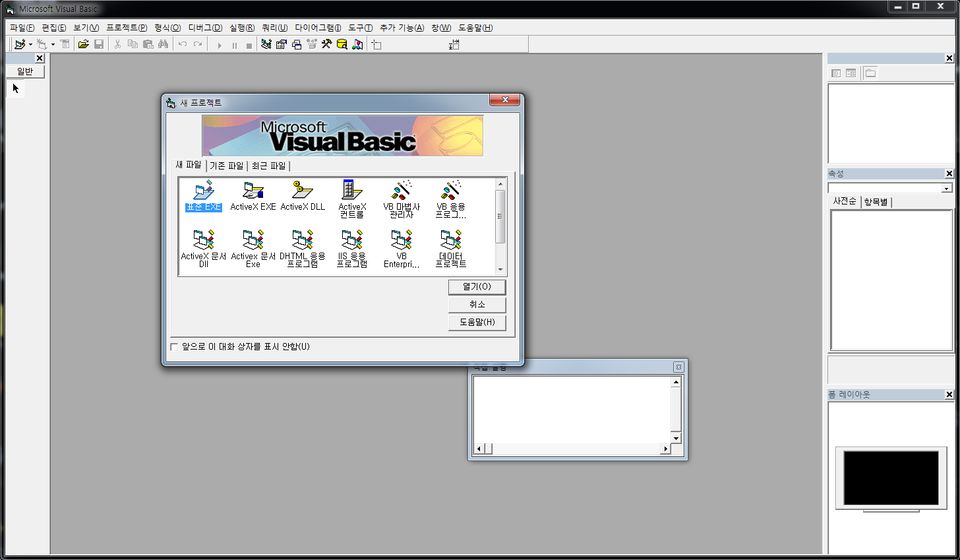
Task: Open Project Explorer from the toolbar
Action: click(x=266, y=44)
